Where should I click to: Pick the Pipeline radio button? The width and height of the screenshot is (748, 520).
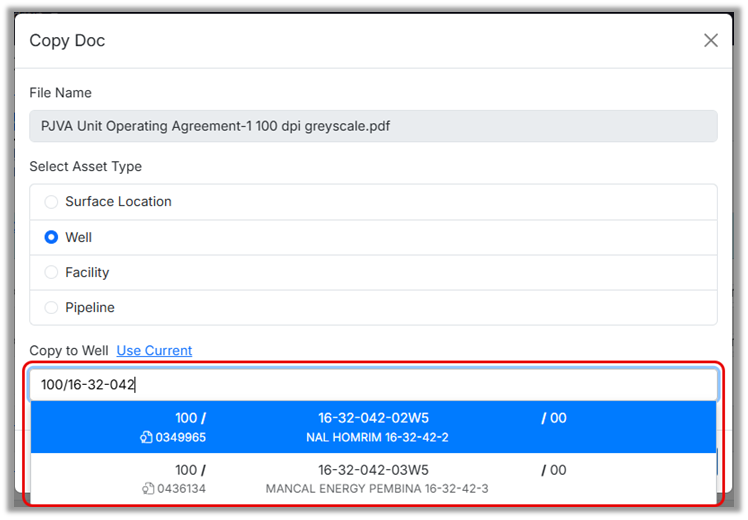pyautogui.click(x=51, y=308)
